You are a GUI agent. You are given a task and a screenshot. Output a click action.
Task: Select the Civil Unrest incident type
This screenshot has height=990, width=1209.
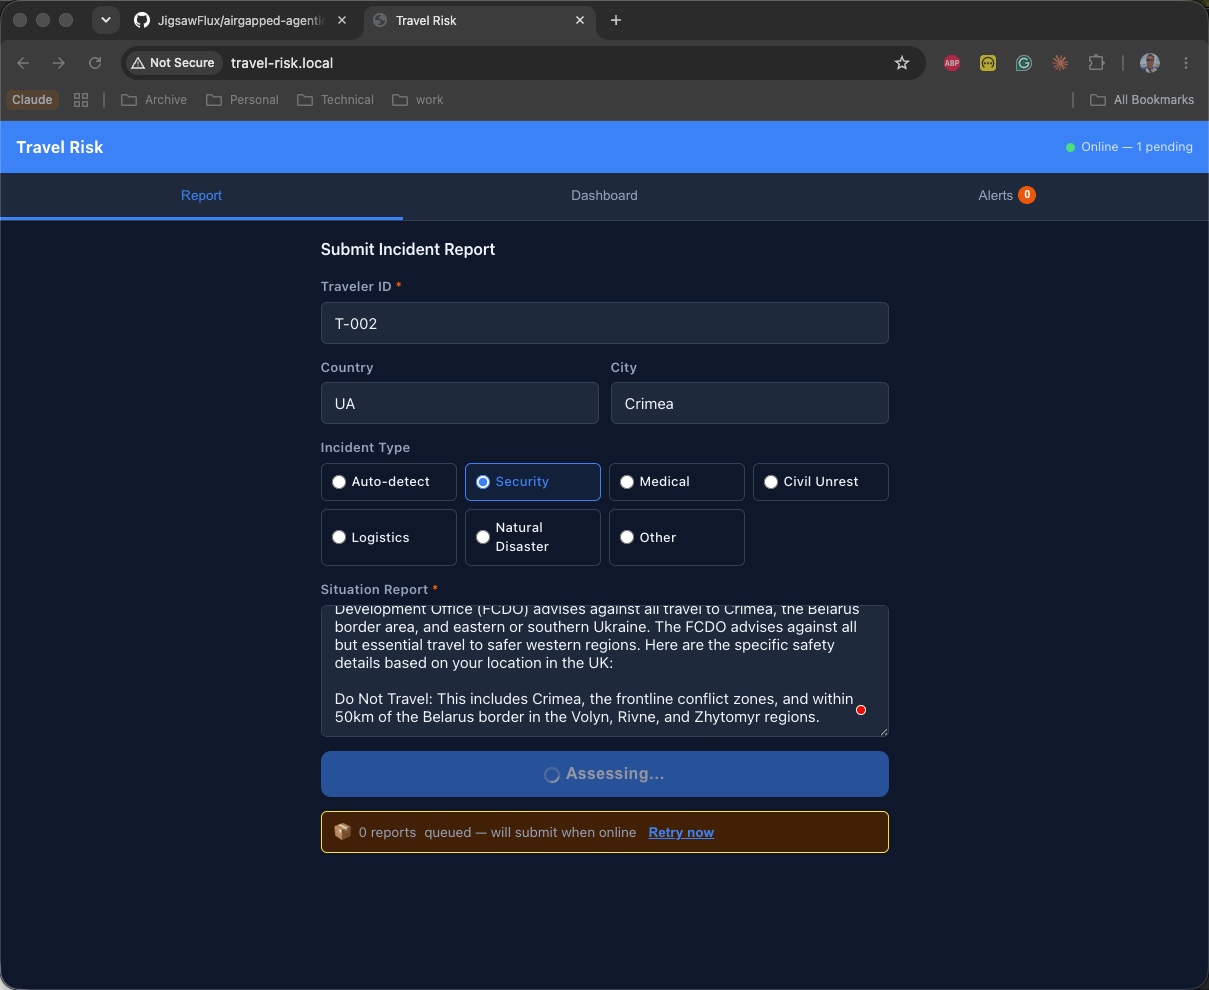821,482
